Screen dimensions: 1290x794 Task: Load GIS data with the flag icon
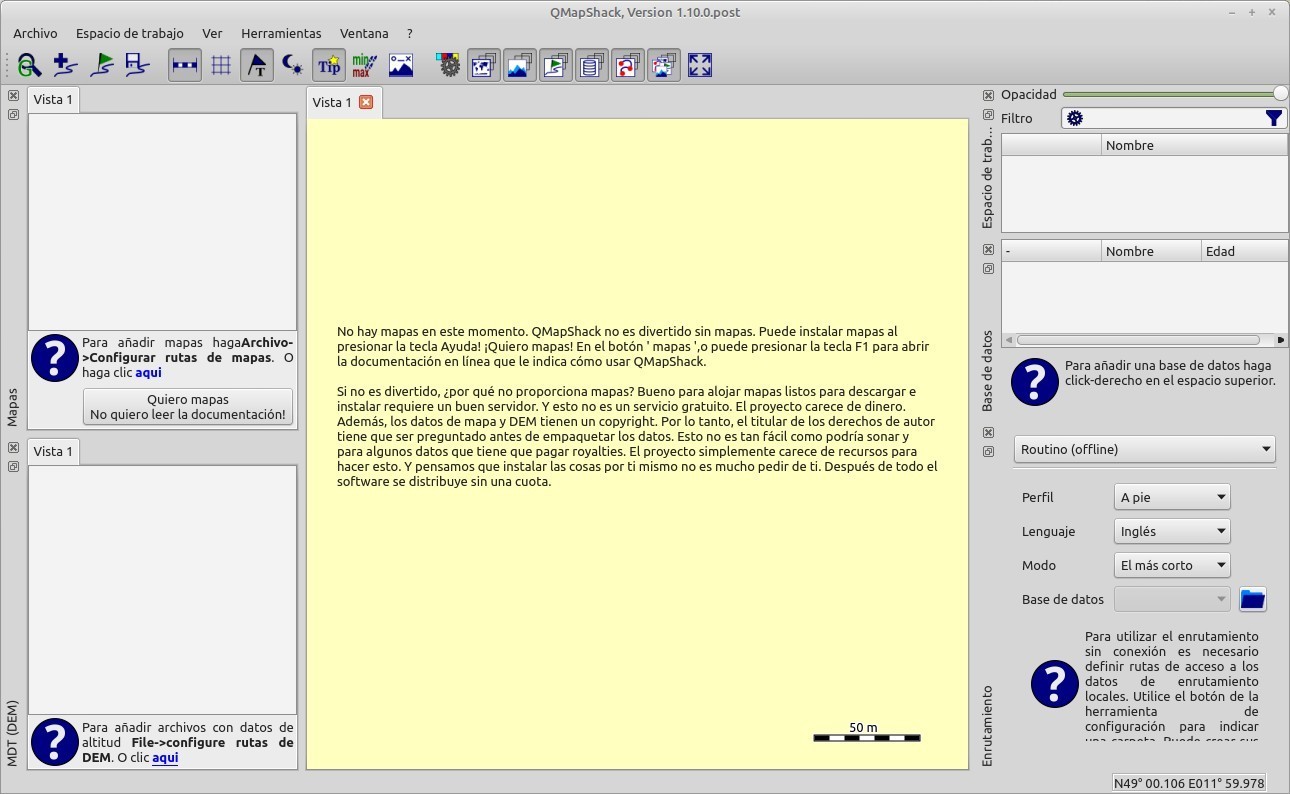(x=101, y=66)
